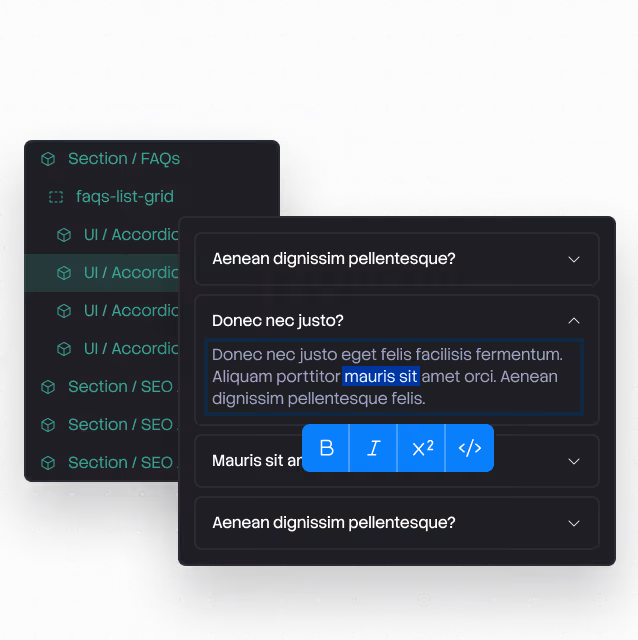Expand the Mauris sit accordion chevron
The height and width of the screenshot is (640, 638).
(574, 461)
